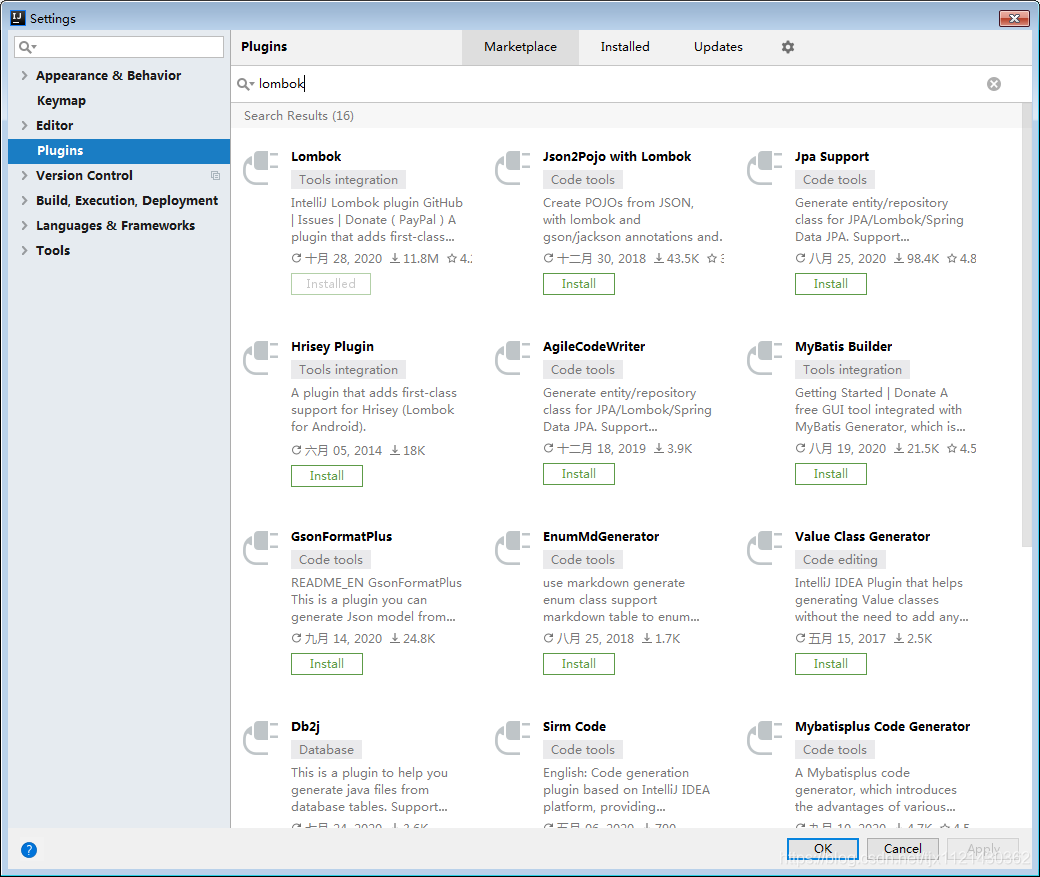Click the Json2Pojo with Lombok plugin icon

click(513, 168)
